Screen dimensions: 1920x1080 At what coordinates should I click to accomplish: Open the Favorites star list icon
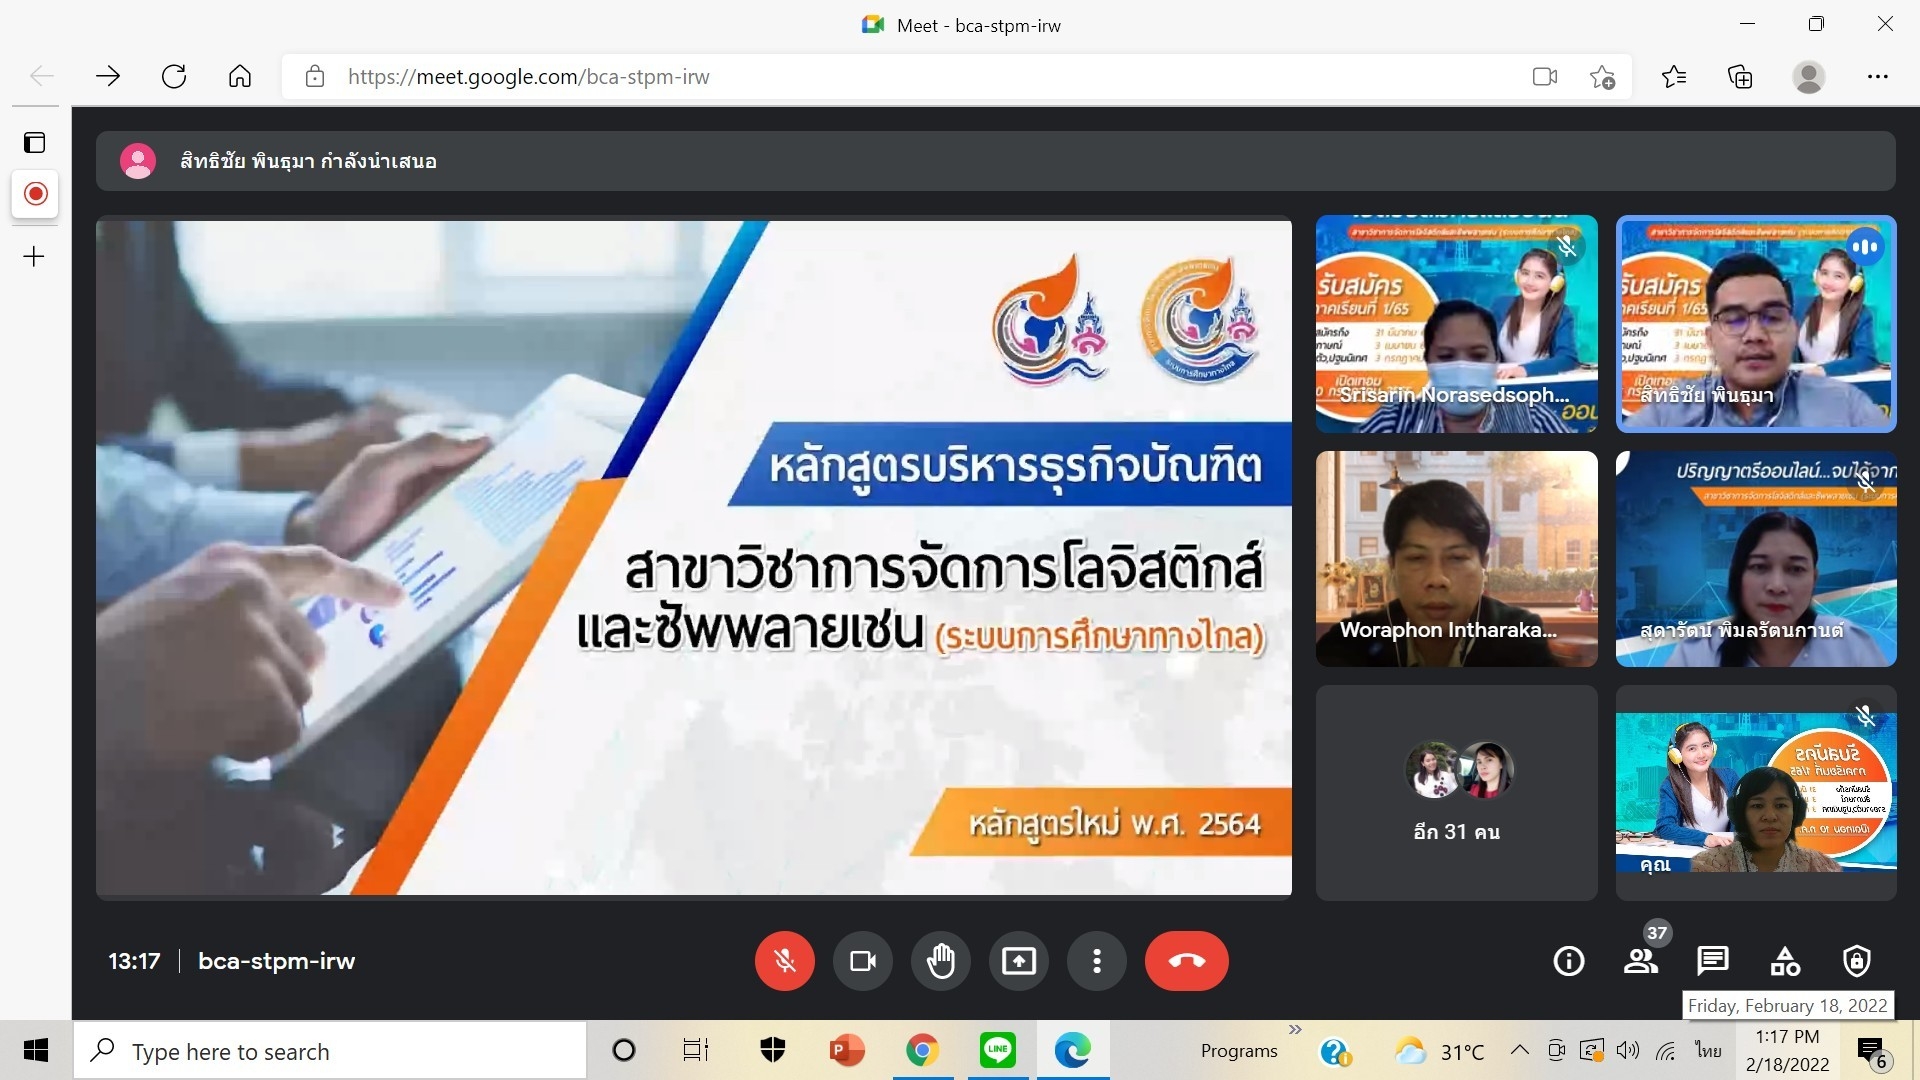[1674, 77]
